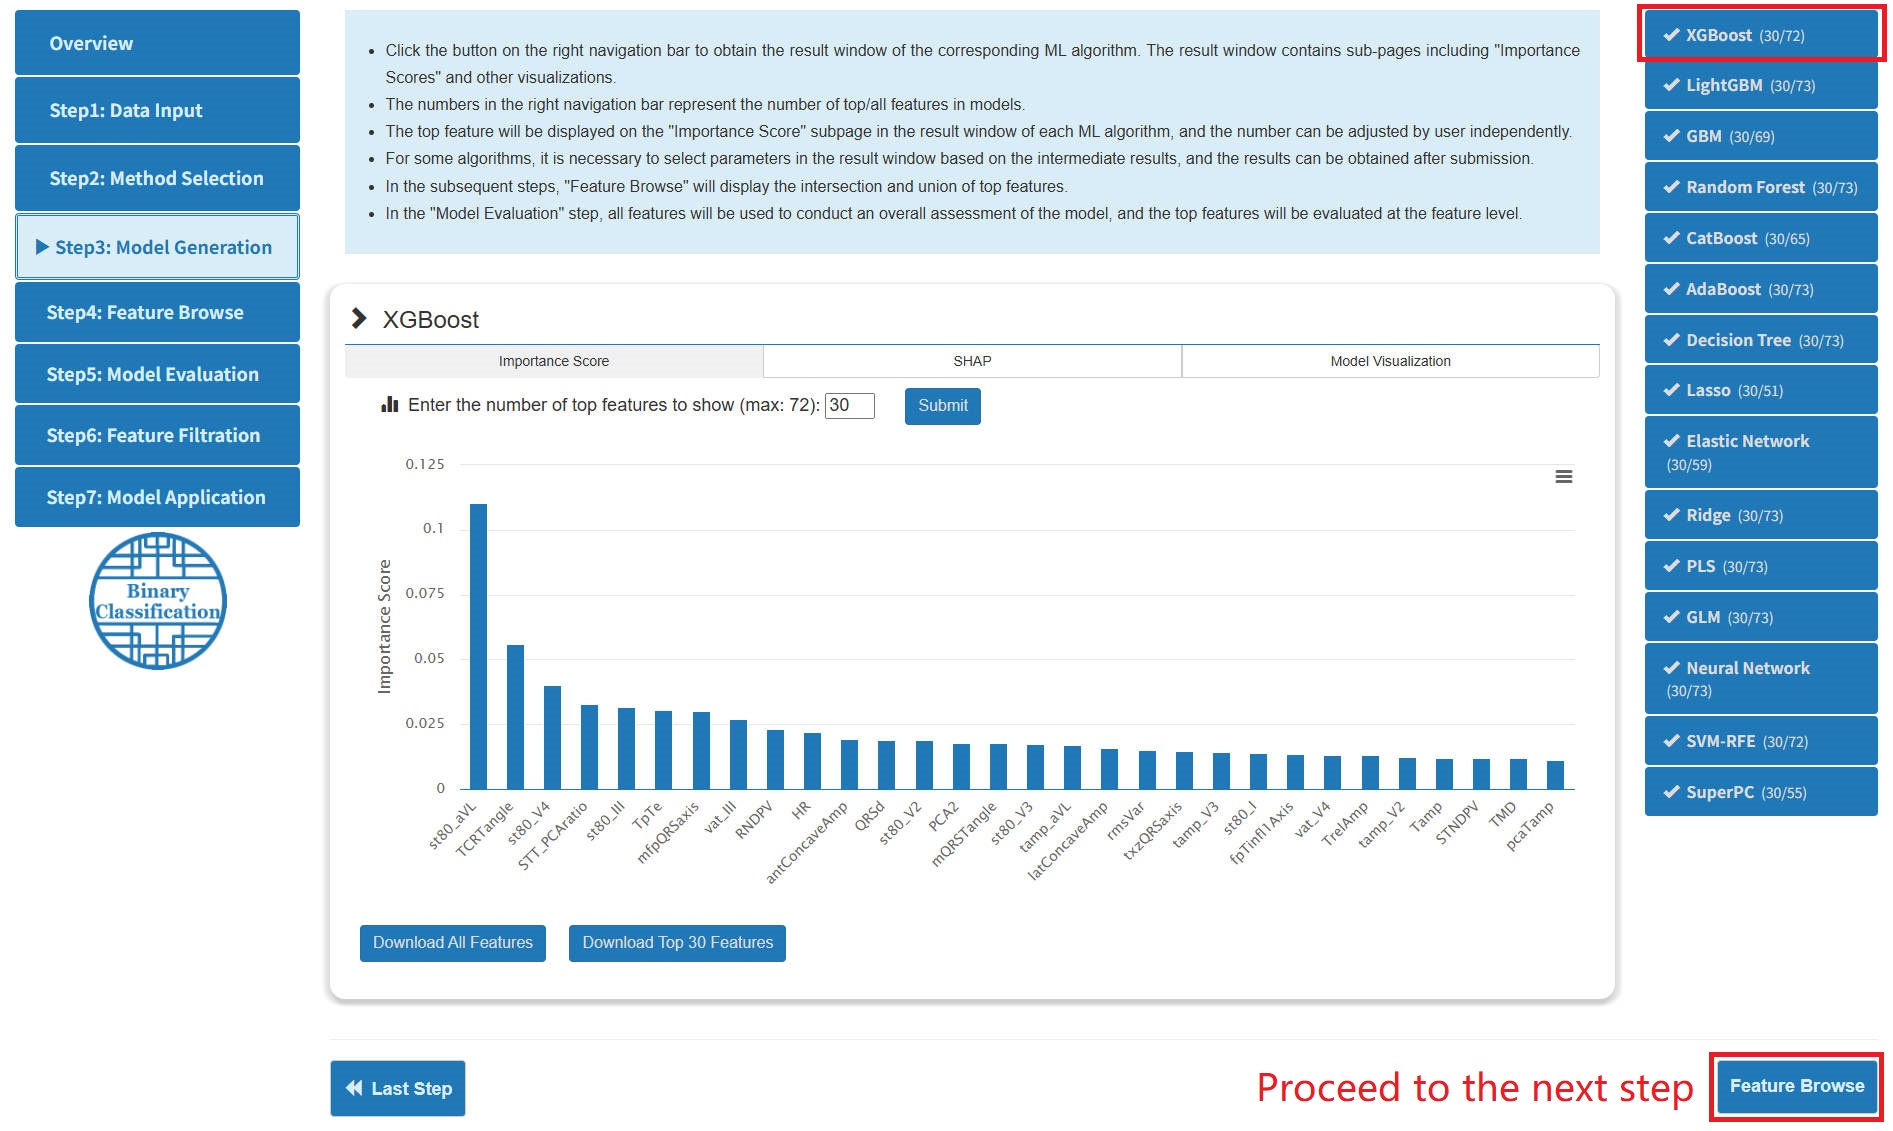
Task: Focus the top features number input
Action: (849, 405)
